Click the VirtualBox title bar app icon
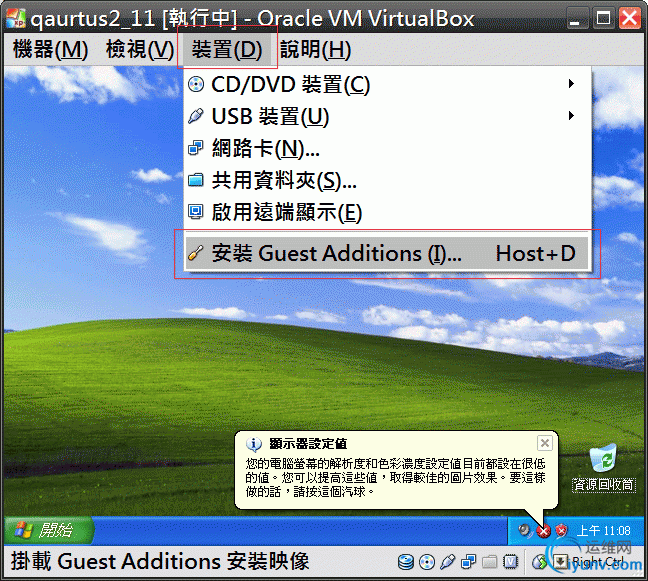Viewport: 648px width, 581px height. (16, 18)
